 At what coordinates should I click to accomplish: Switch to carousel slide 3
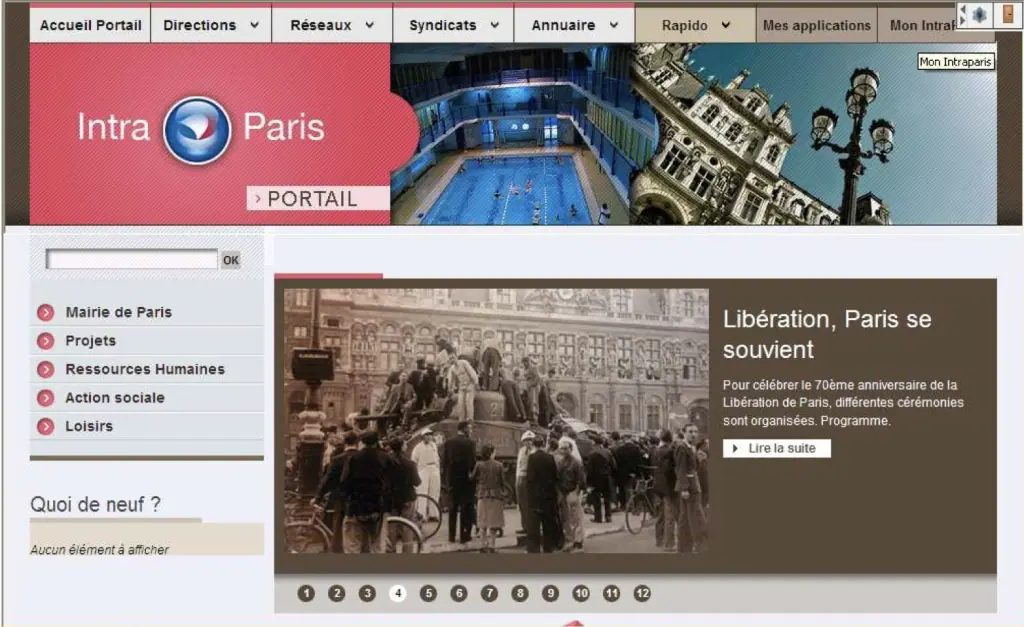(367, 594)
